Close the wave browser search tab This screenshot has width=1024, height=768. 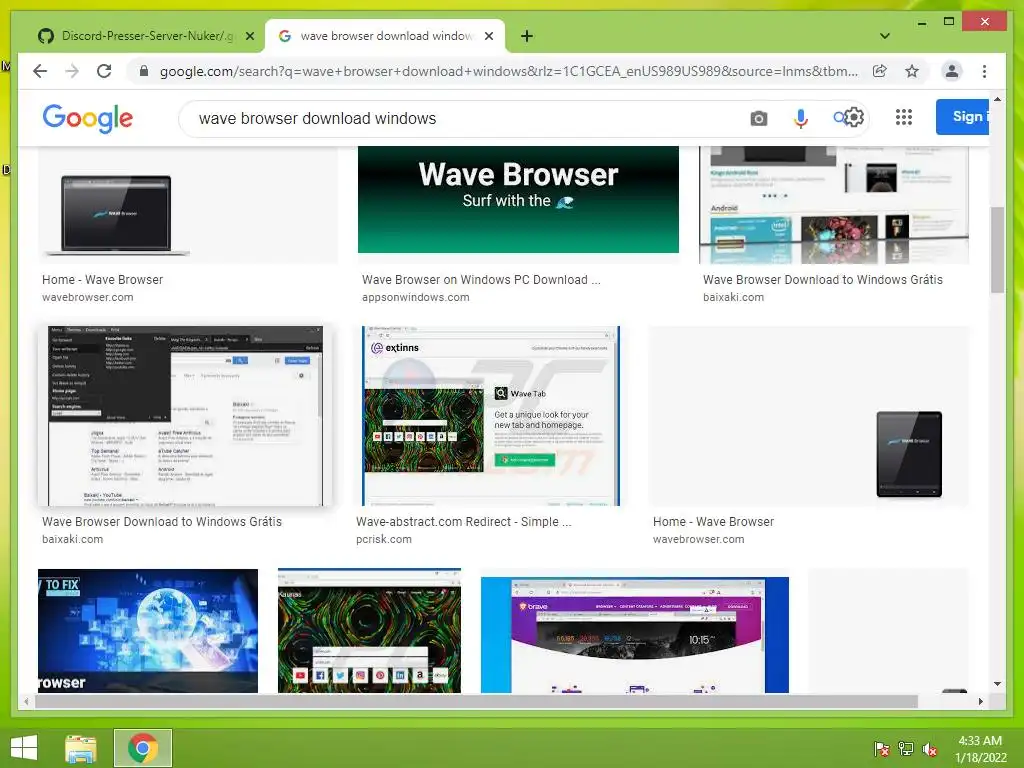[488, 36]
